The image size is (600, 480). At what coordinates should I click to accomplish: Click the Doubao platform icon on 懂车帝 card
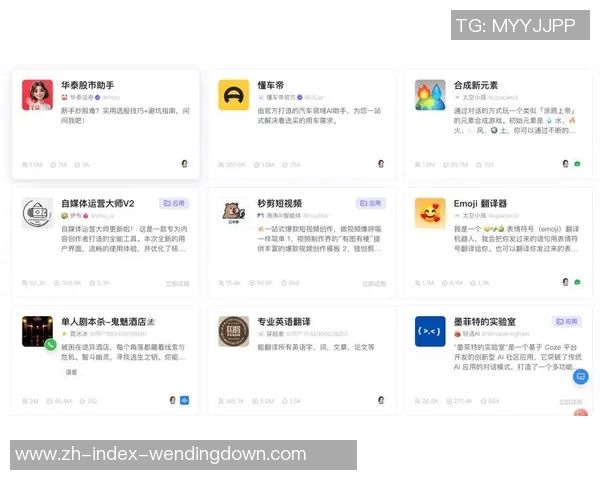pyautogui.click(x=381, y=164)
